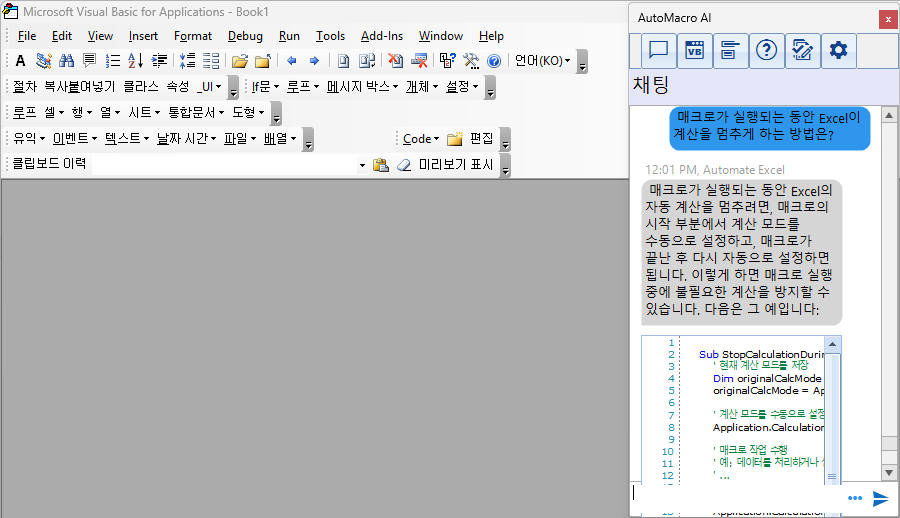Click the sort A-Z icon in toolbar
The image size is (900, 518).
(x=135, y=61)
